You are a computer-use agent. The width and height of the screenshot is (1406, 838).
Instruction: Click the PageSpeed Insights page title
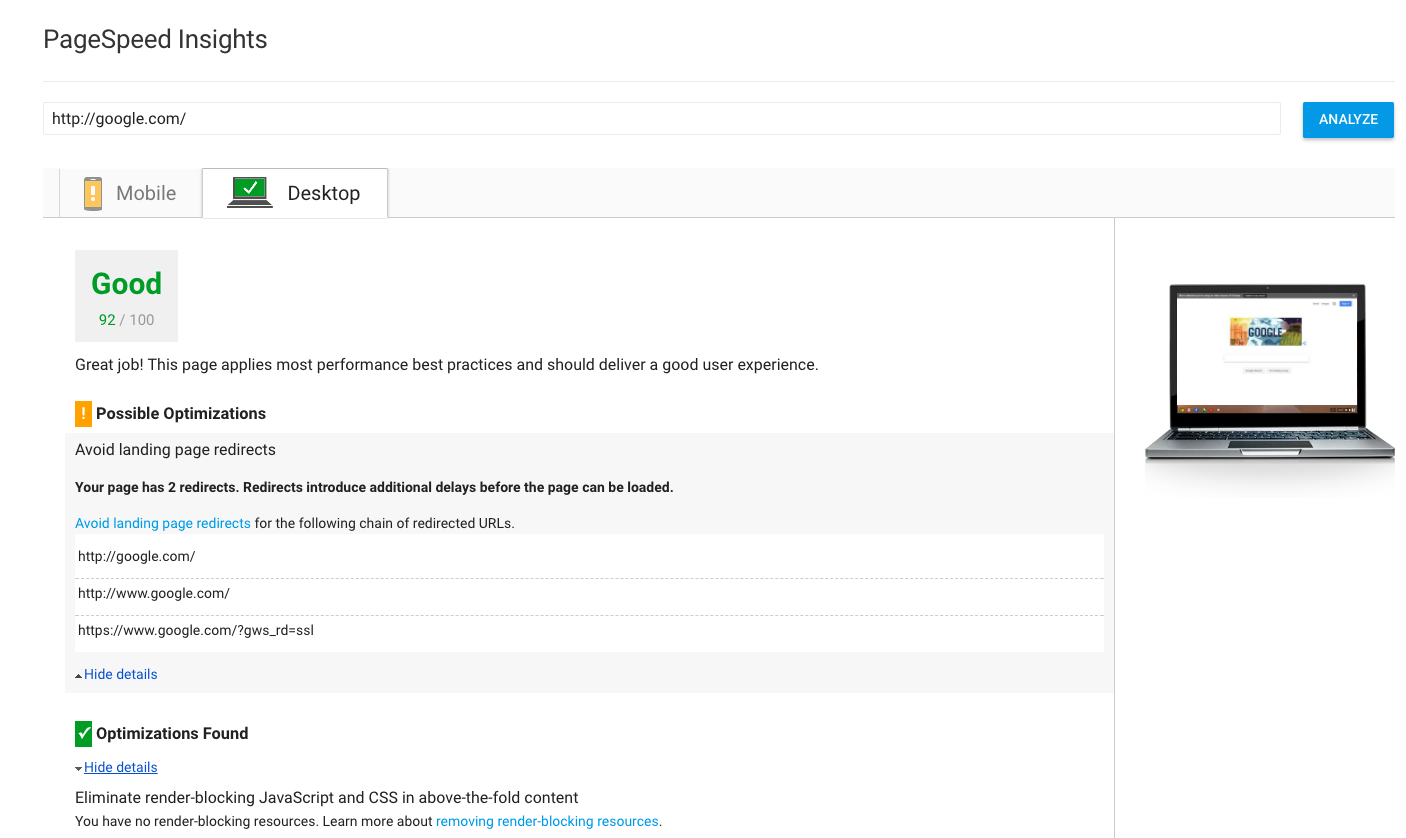[x=156, y=40]
